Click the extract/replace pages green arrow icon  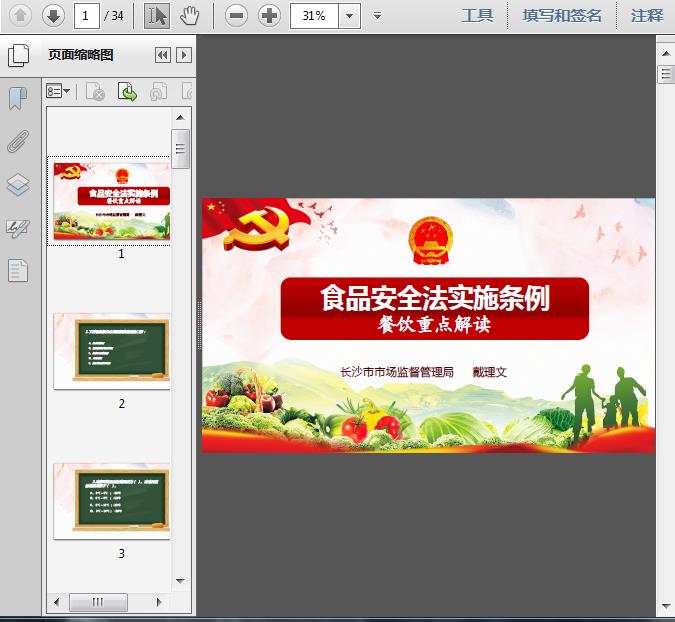[127, 91]
